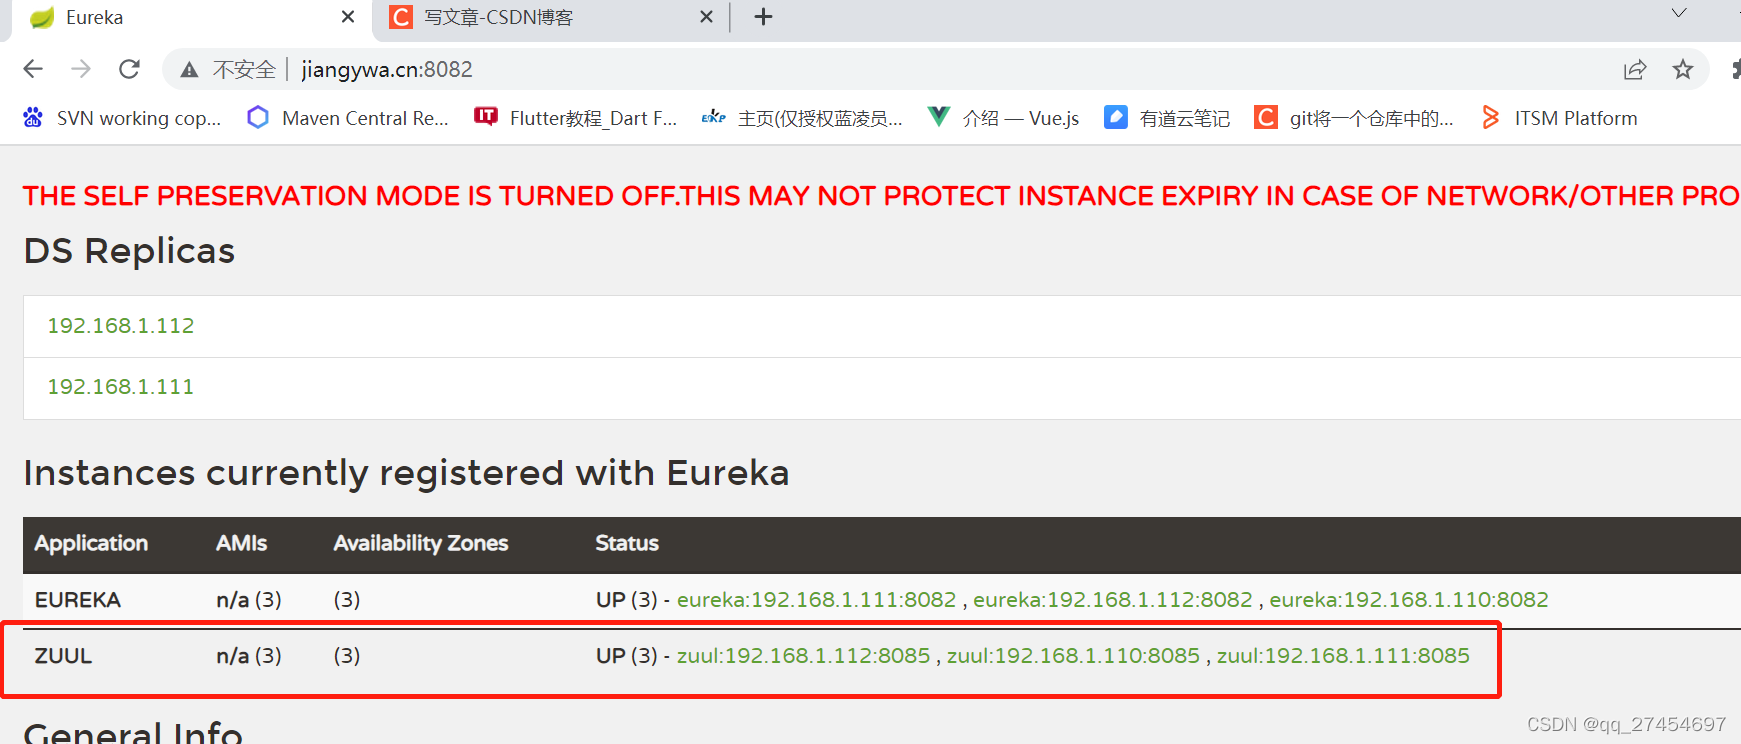This screenshot has width=1741, height=744.
Task: Switch to the 写文章-CSDN博客 tab
Action: pos(551,18)
